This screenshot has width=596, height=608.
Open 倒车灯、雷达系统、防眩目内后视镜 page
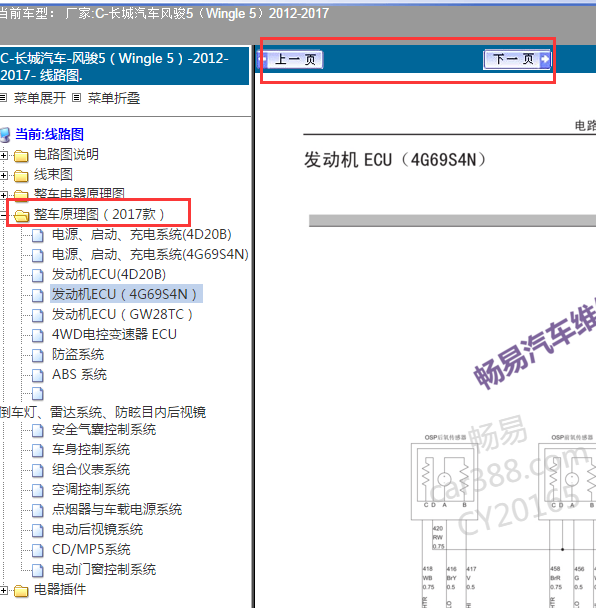[x=103, y=412]
